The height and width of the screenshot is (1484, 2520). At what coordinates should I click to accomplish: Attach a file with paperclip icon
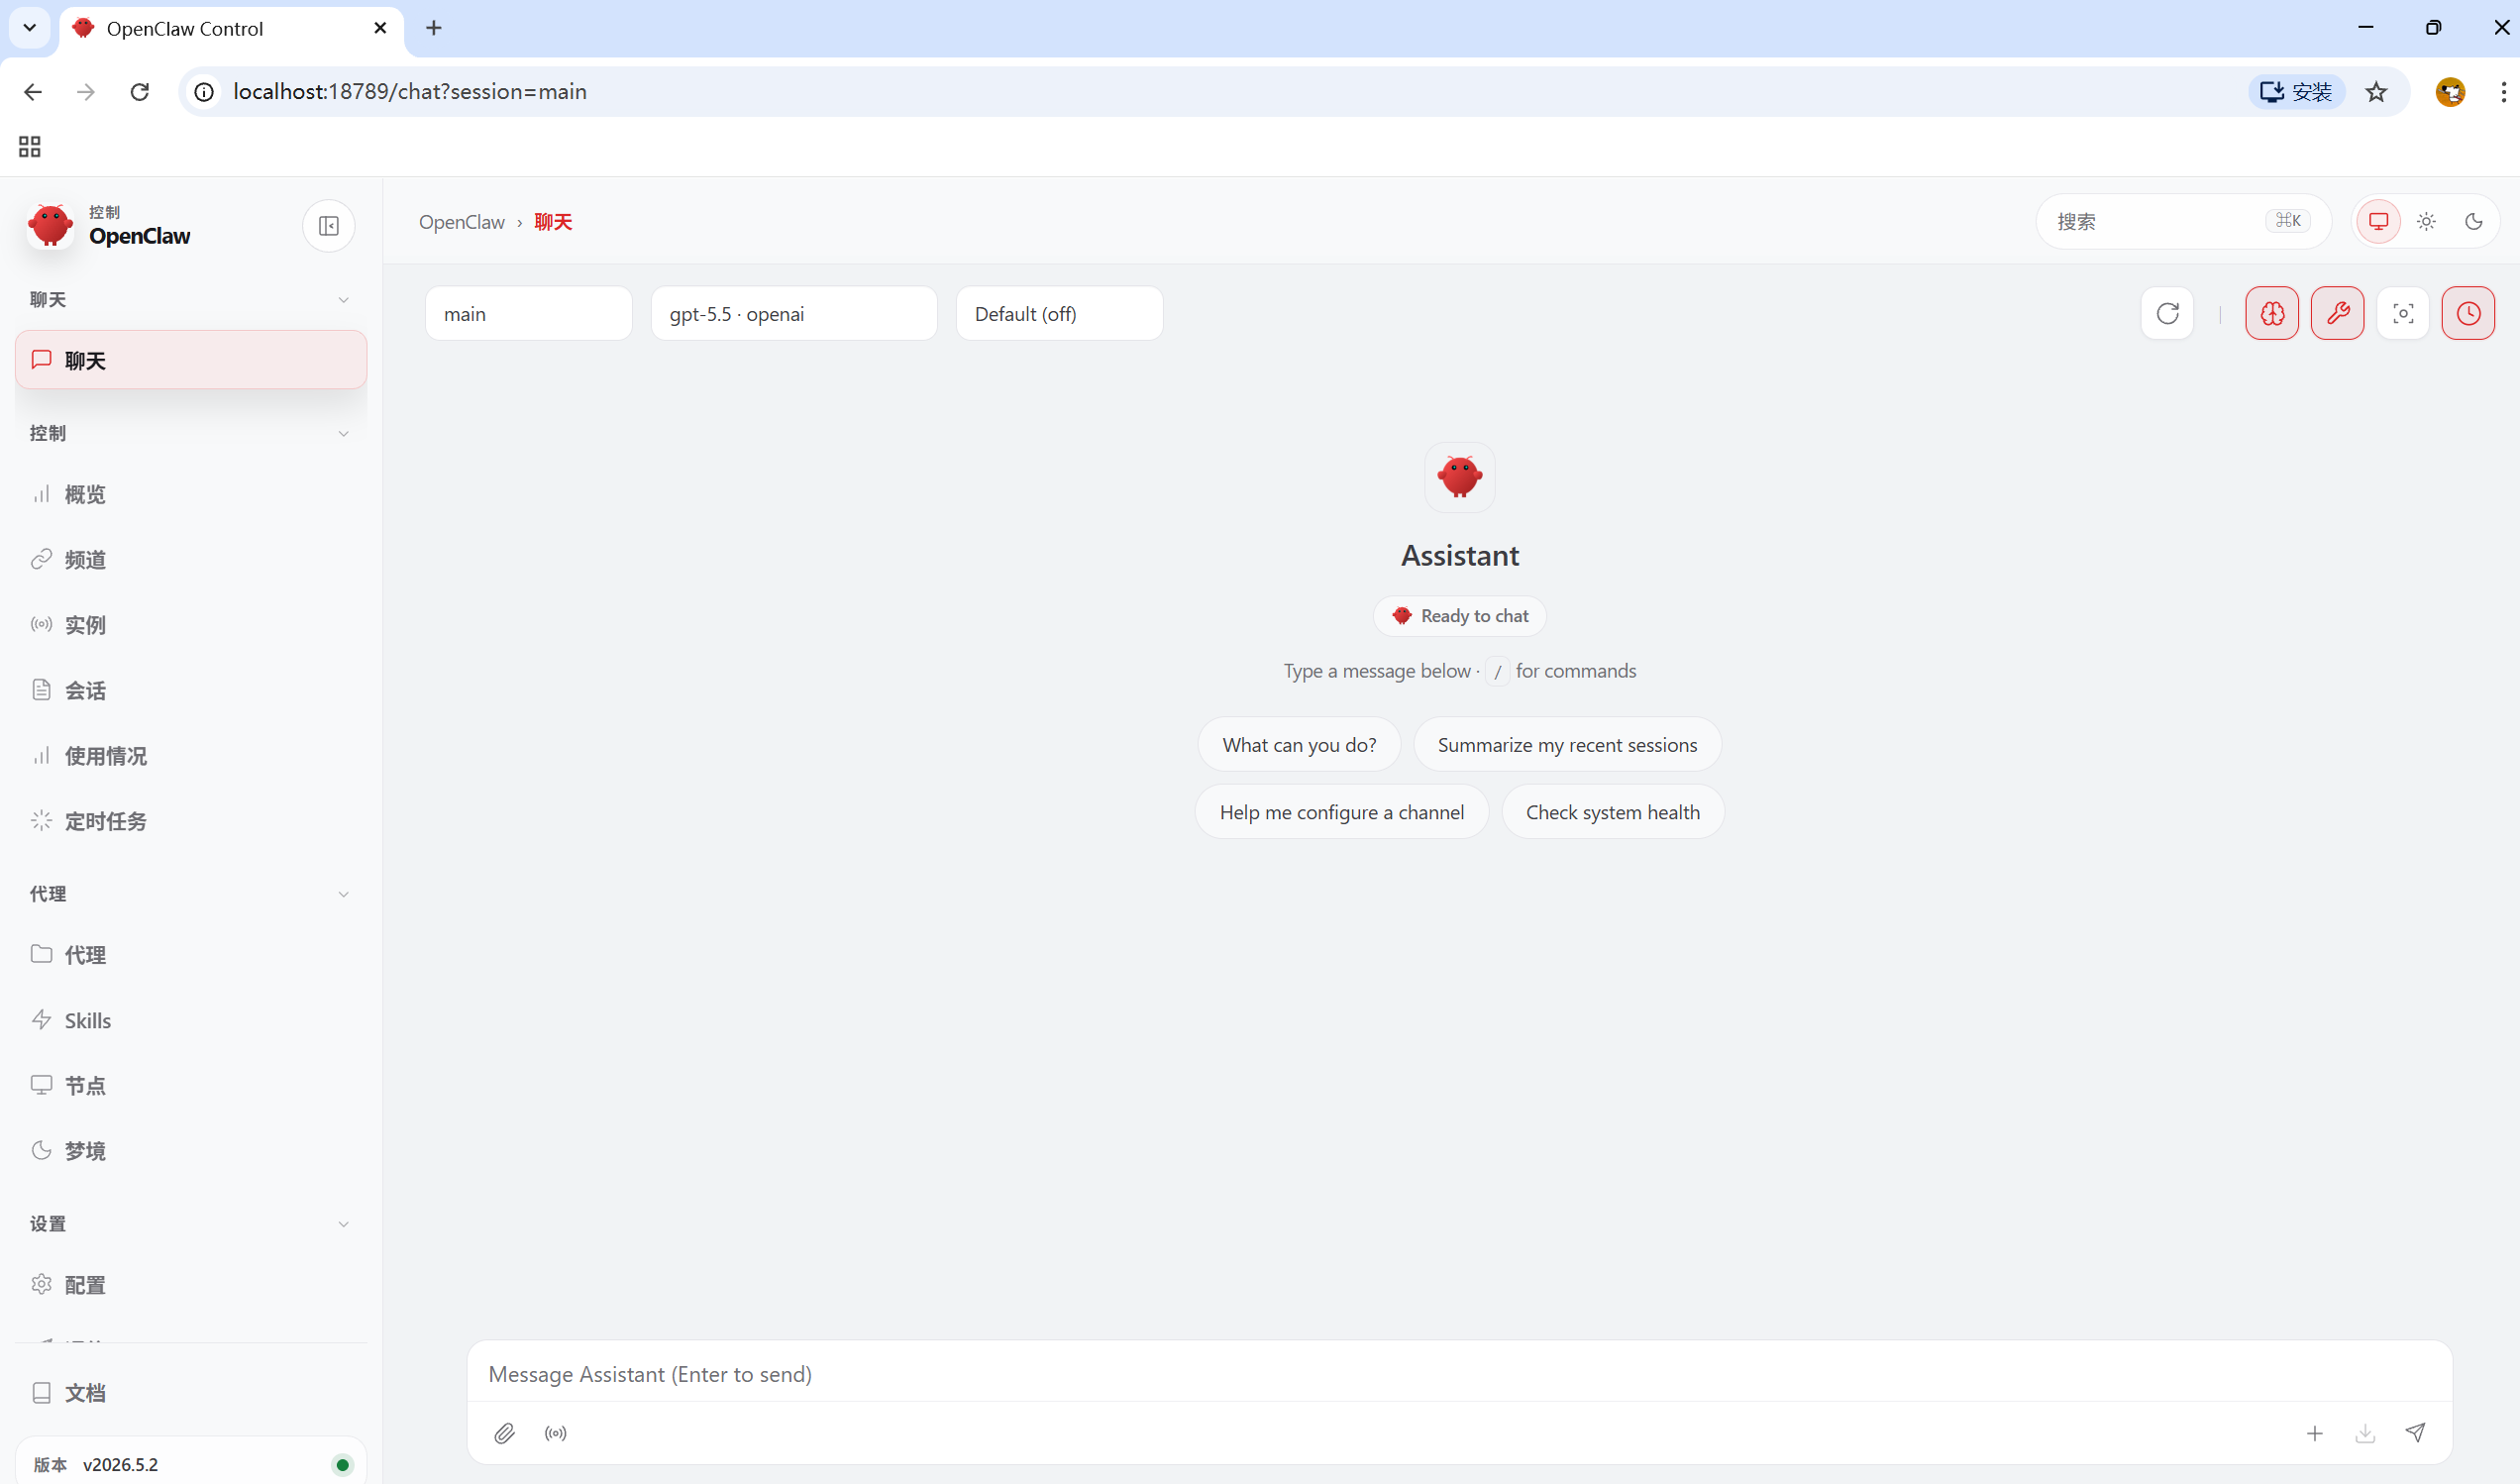(x=505, y=1433)
